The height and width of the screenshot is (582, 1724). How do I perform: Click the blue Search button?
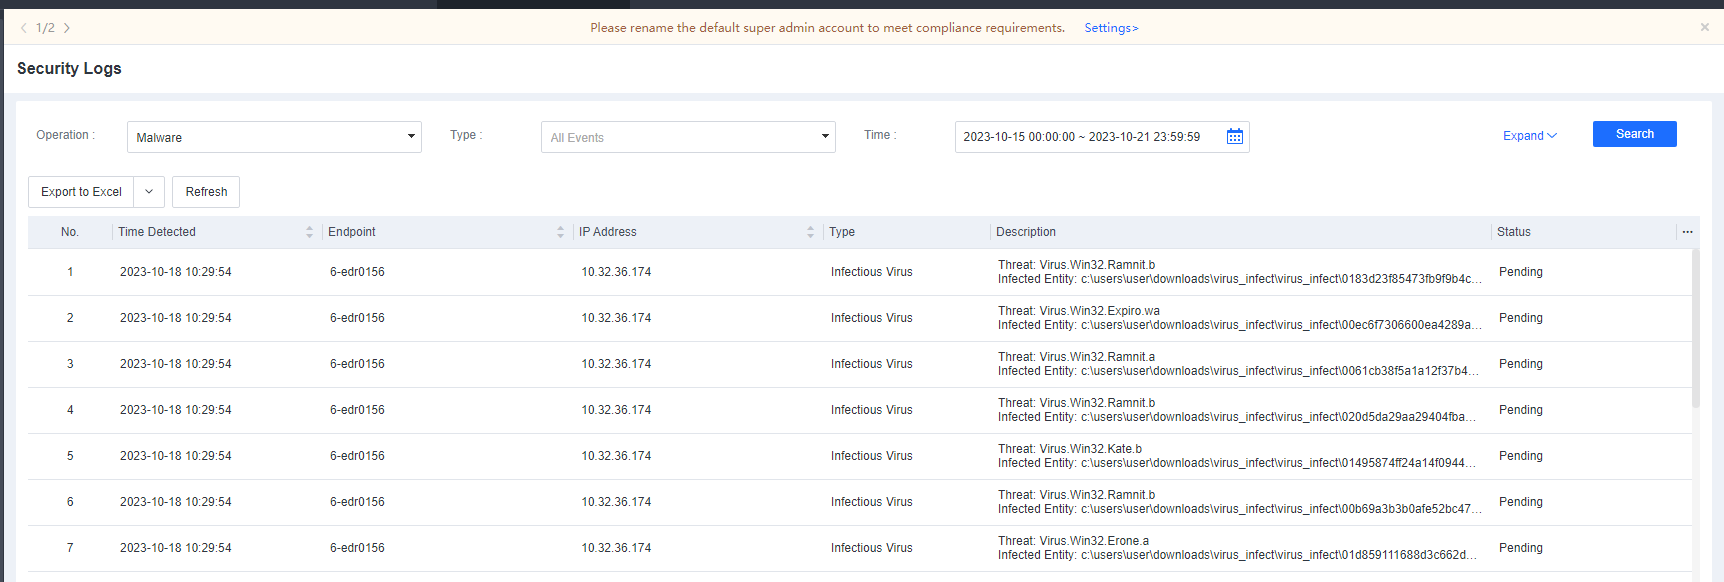coord(1634,134)
